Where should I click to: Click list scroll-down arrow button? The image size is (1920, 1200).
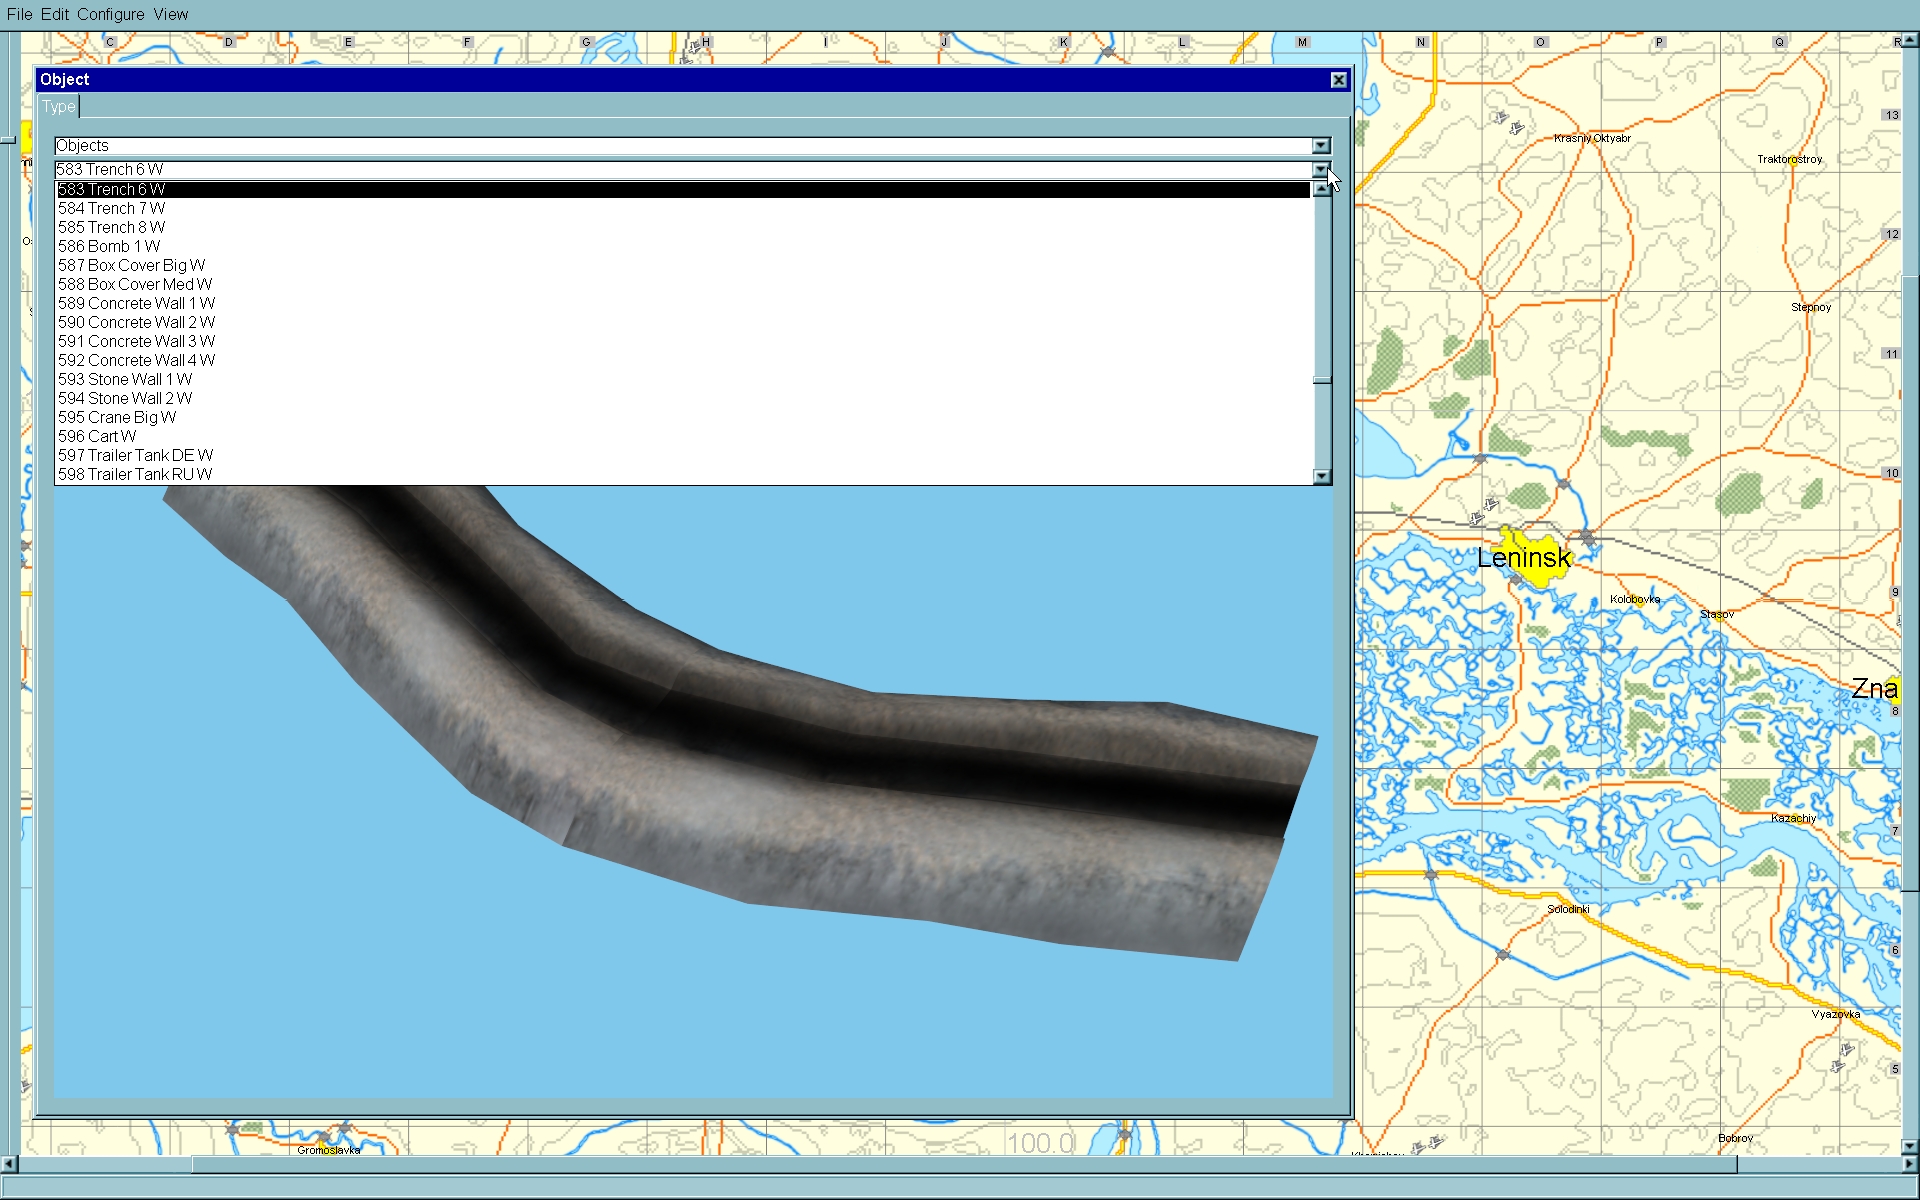[1322, 476]
